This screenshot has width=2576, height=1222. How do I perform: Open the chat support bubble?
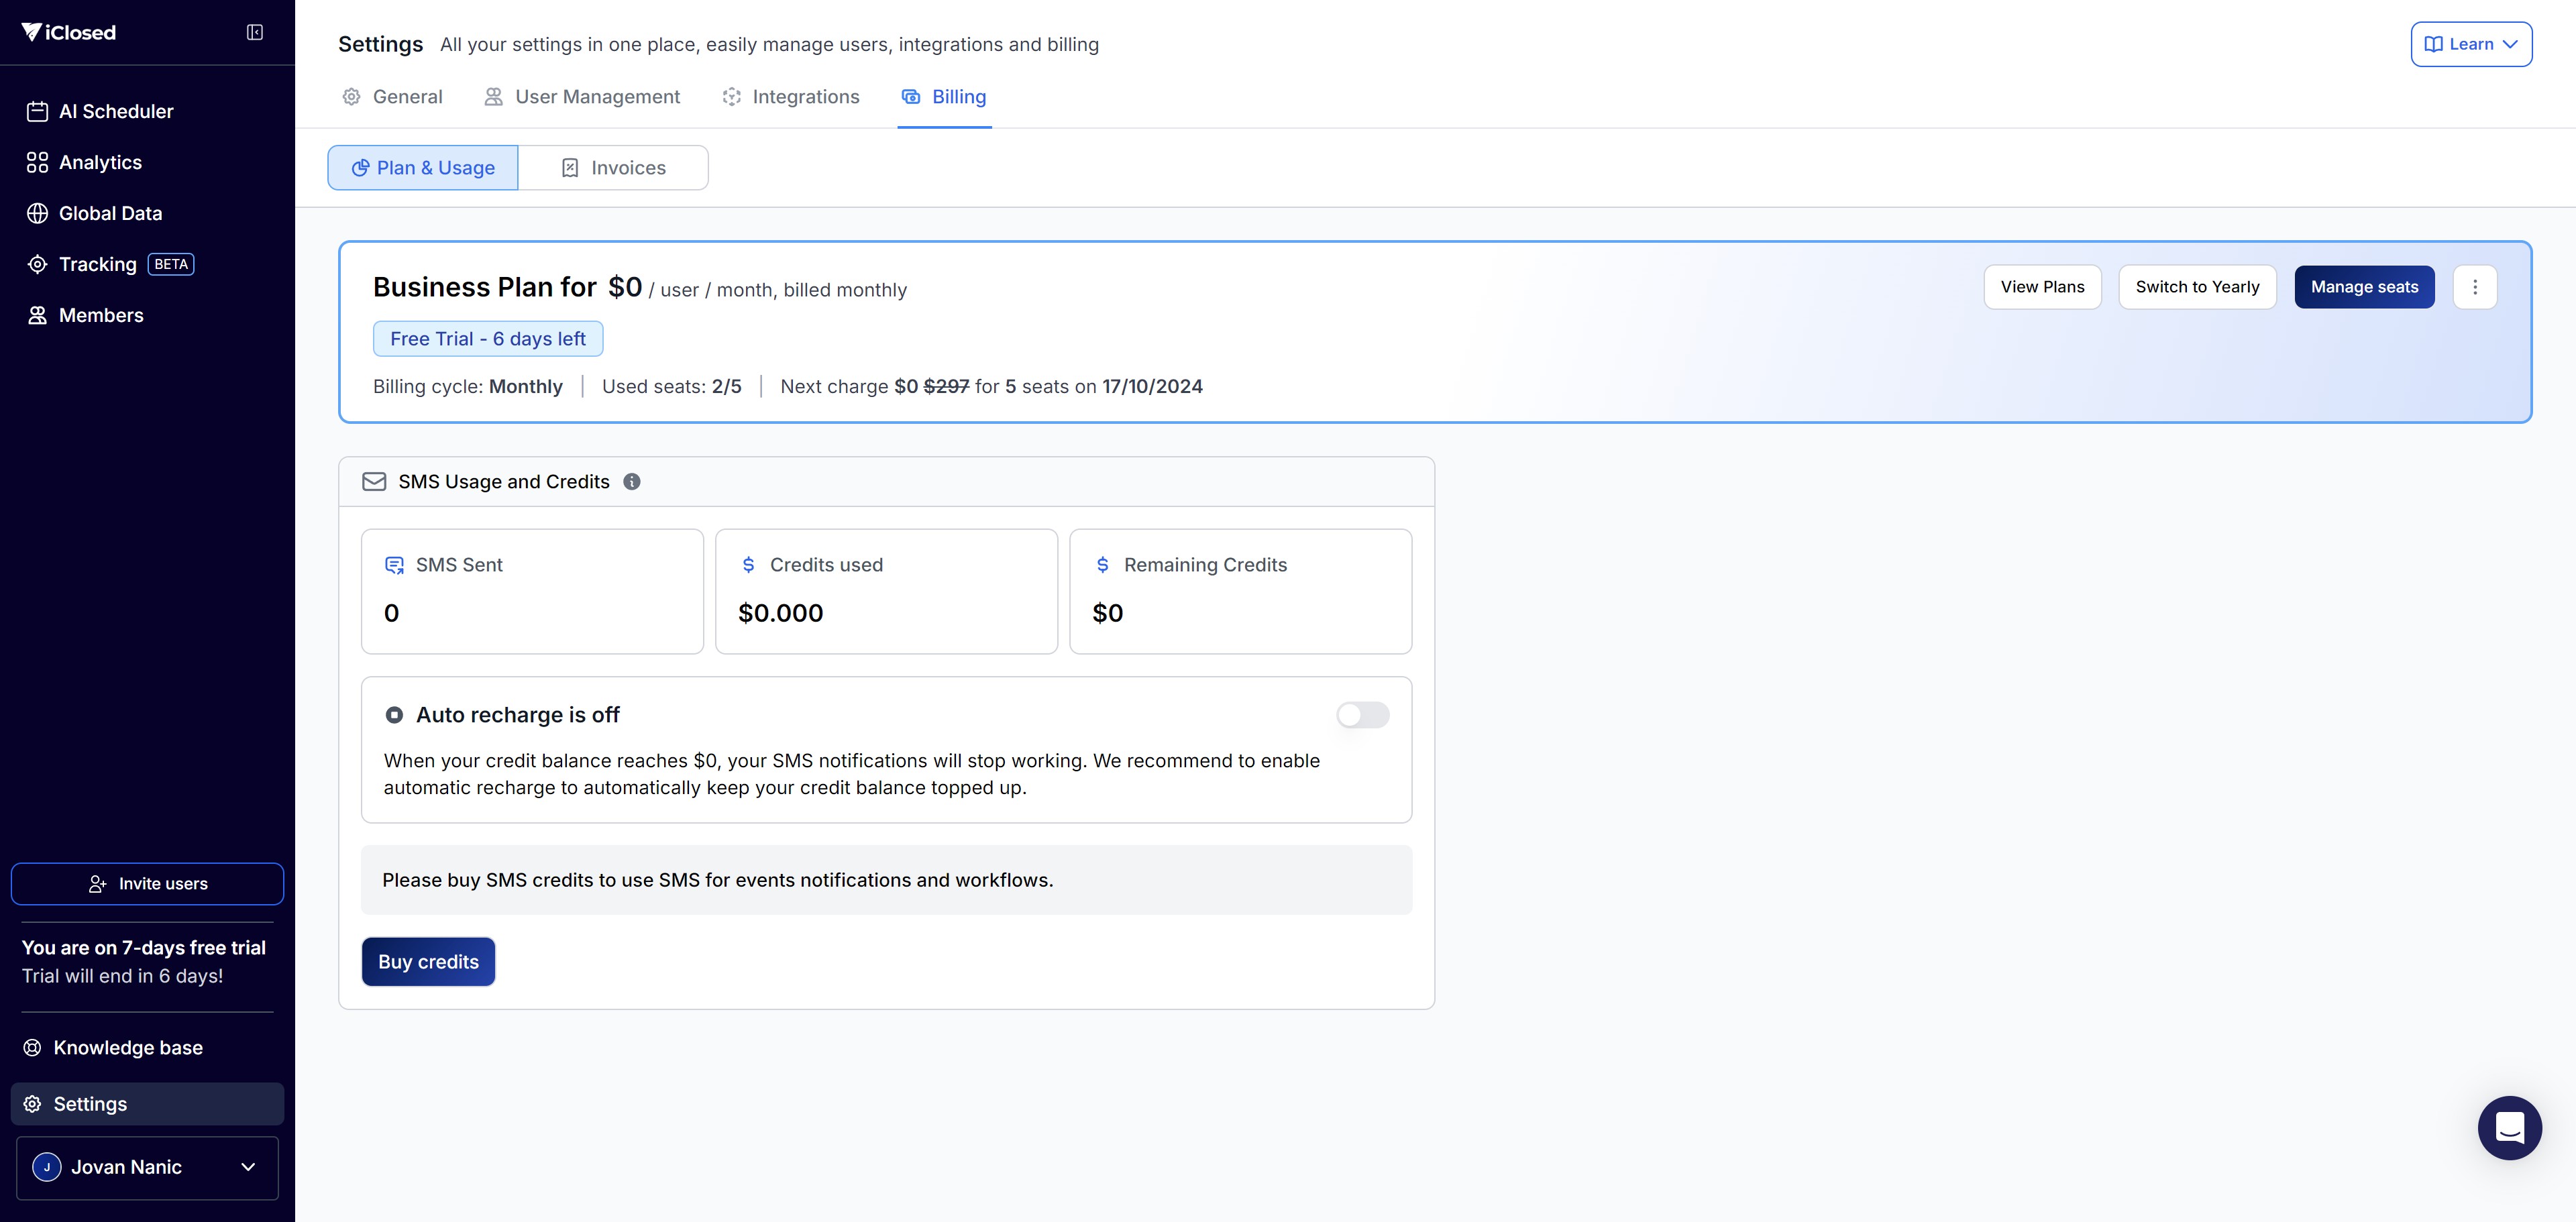pos(2508,1127)
